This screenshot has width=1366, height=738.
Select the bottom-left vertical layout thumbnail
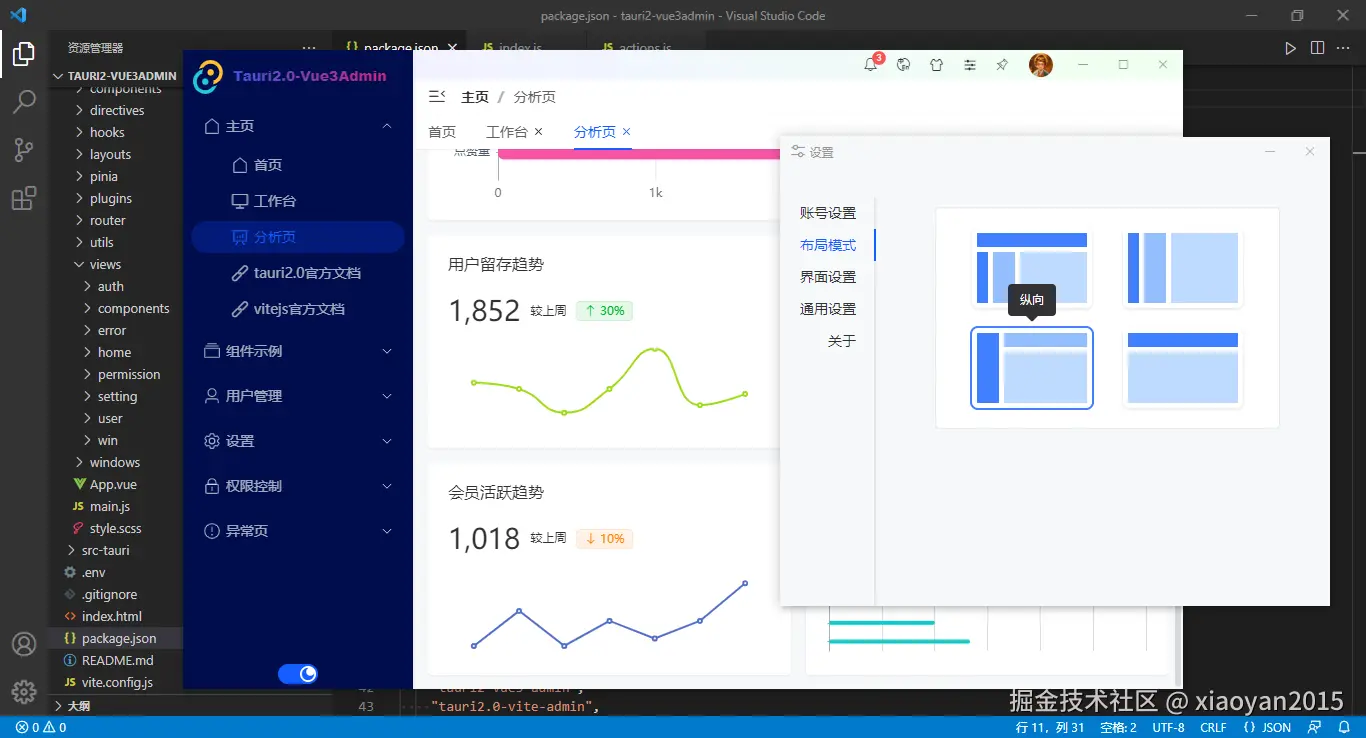coord(1031,368)
